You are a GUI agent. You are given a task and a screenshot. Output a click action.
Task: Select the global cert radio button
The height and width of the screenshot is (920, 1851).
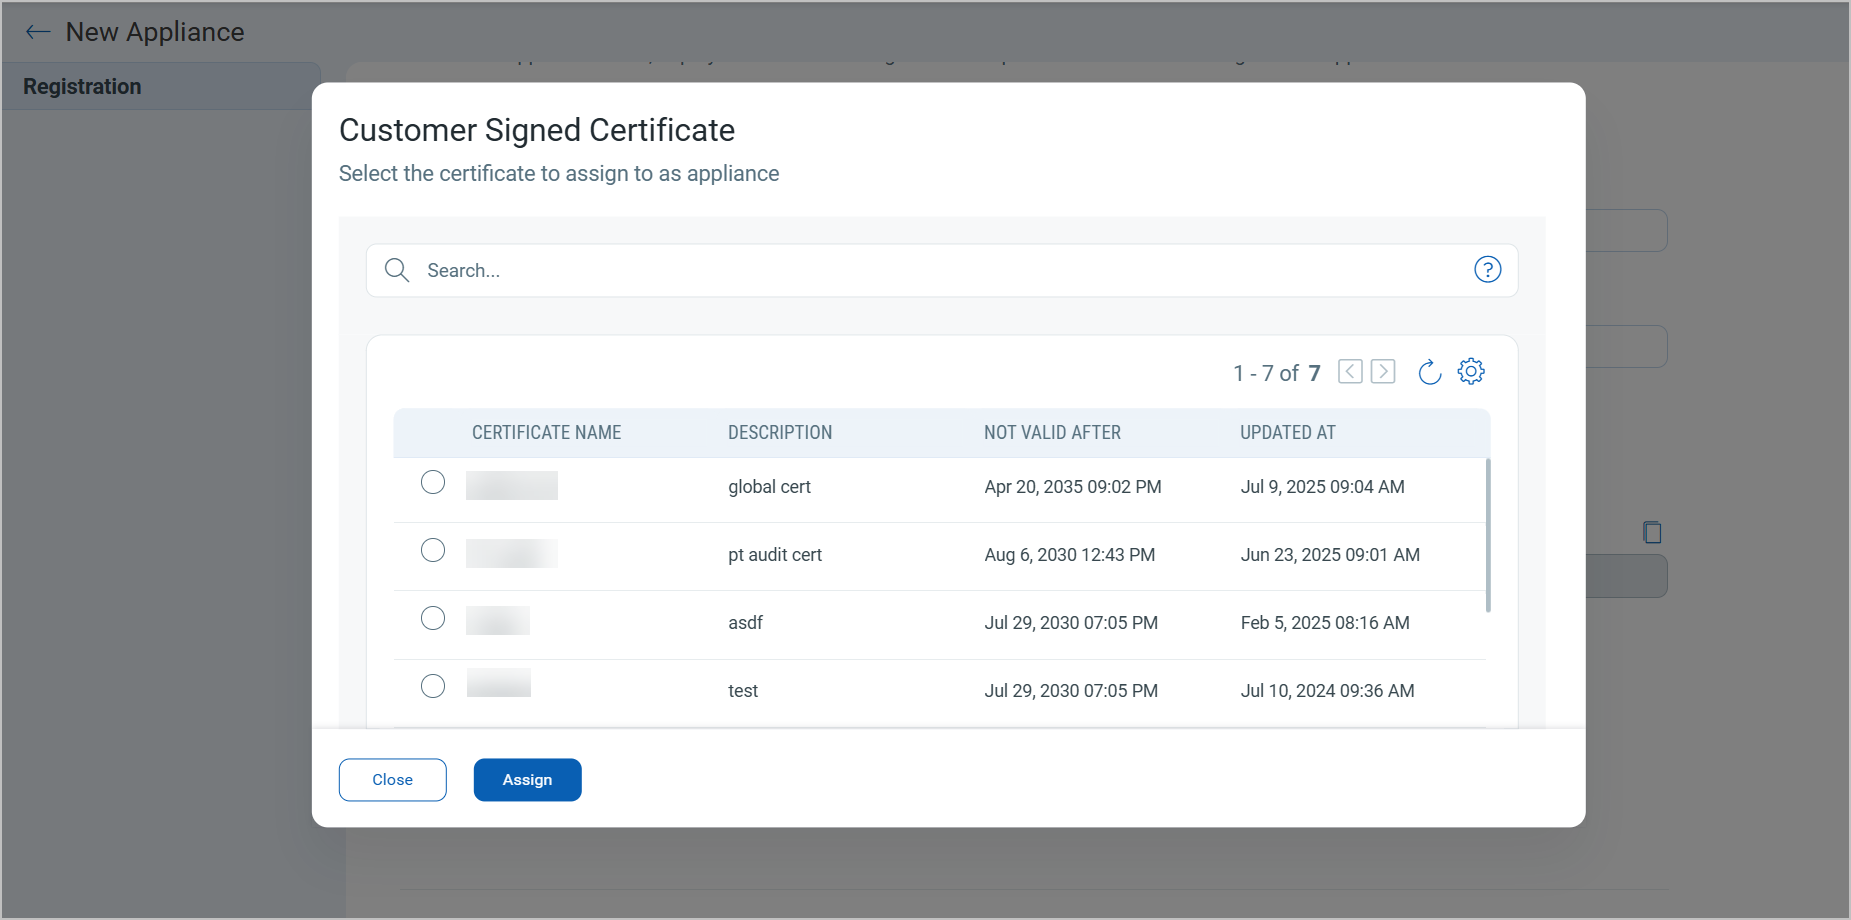coord(433,482)
